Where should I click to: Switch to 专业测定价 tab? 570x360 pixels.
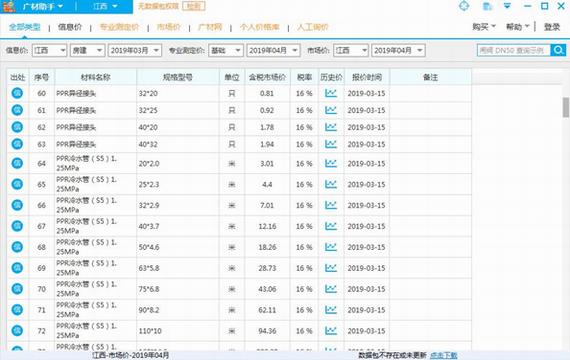119,27
